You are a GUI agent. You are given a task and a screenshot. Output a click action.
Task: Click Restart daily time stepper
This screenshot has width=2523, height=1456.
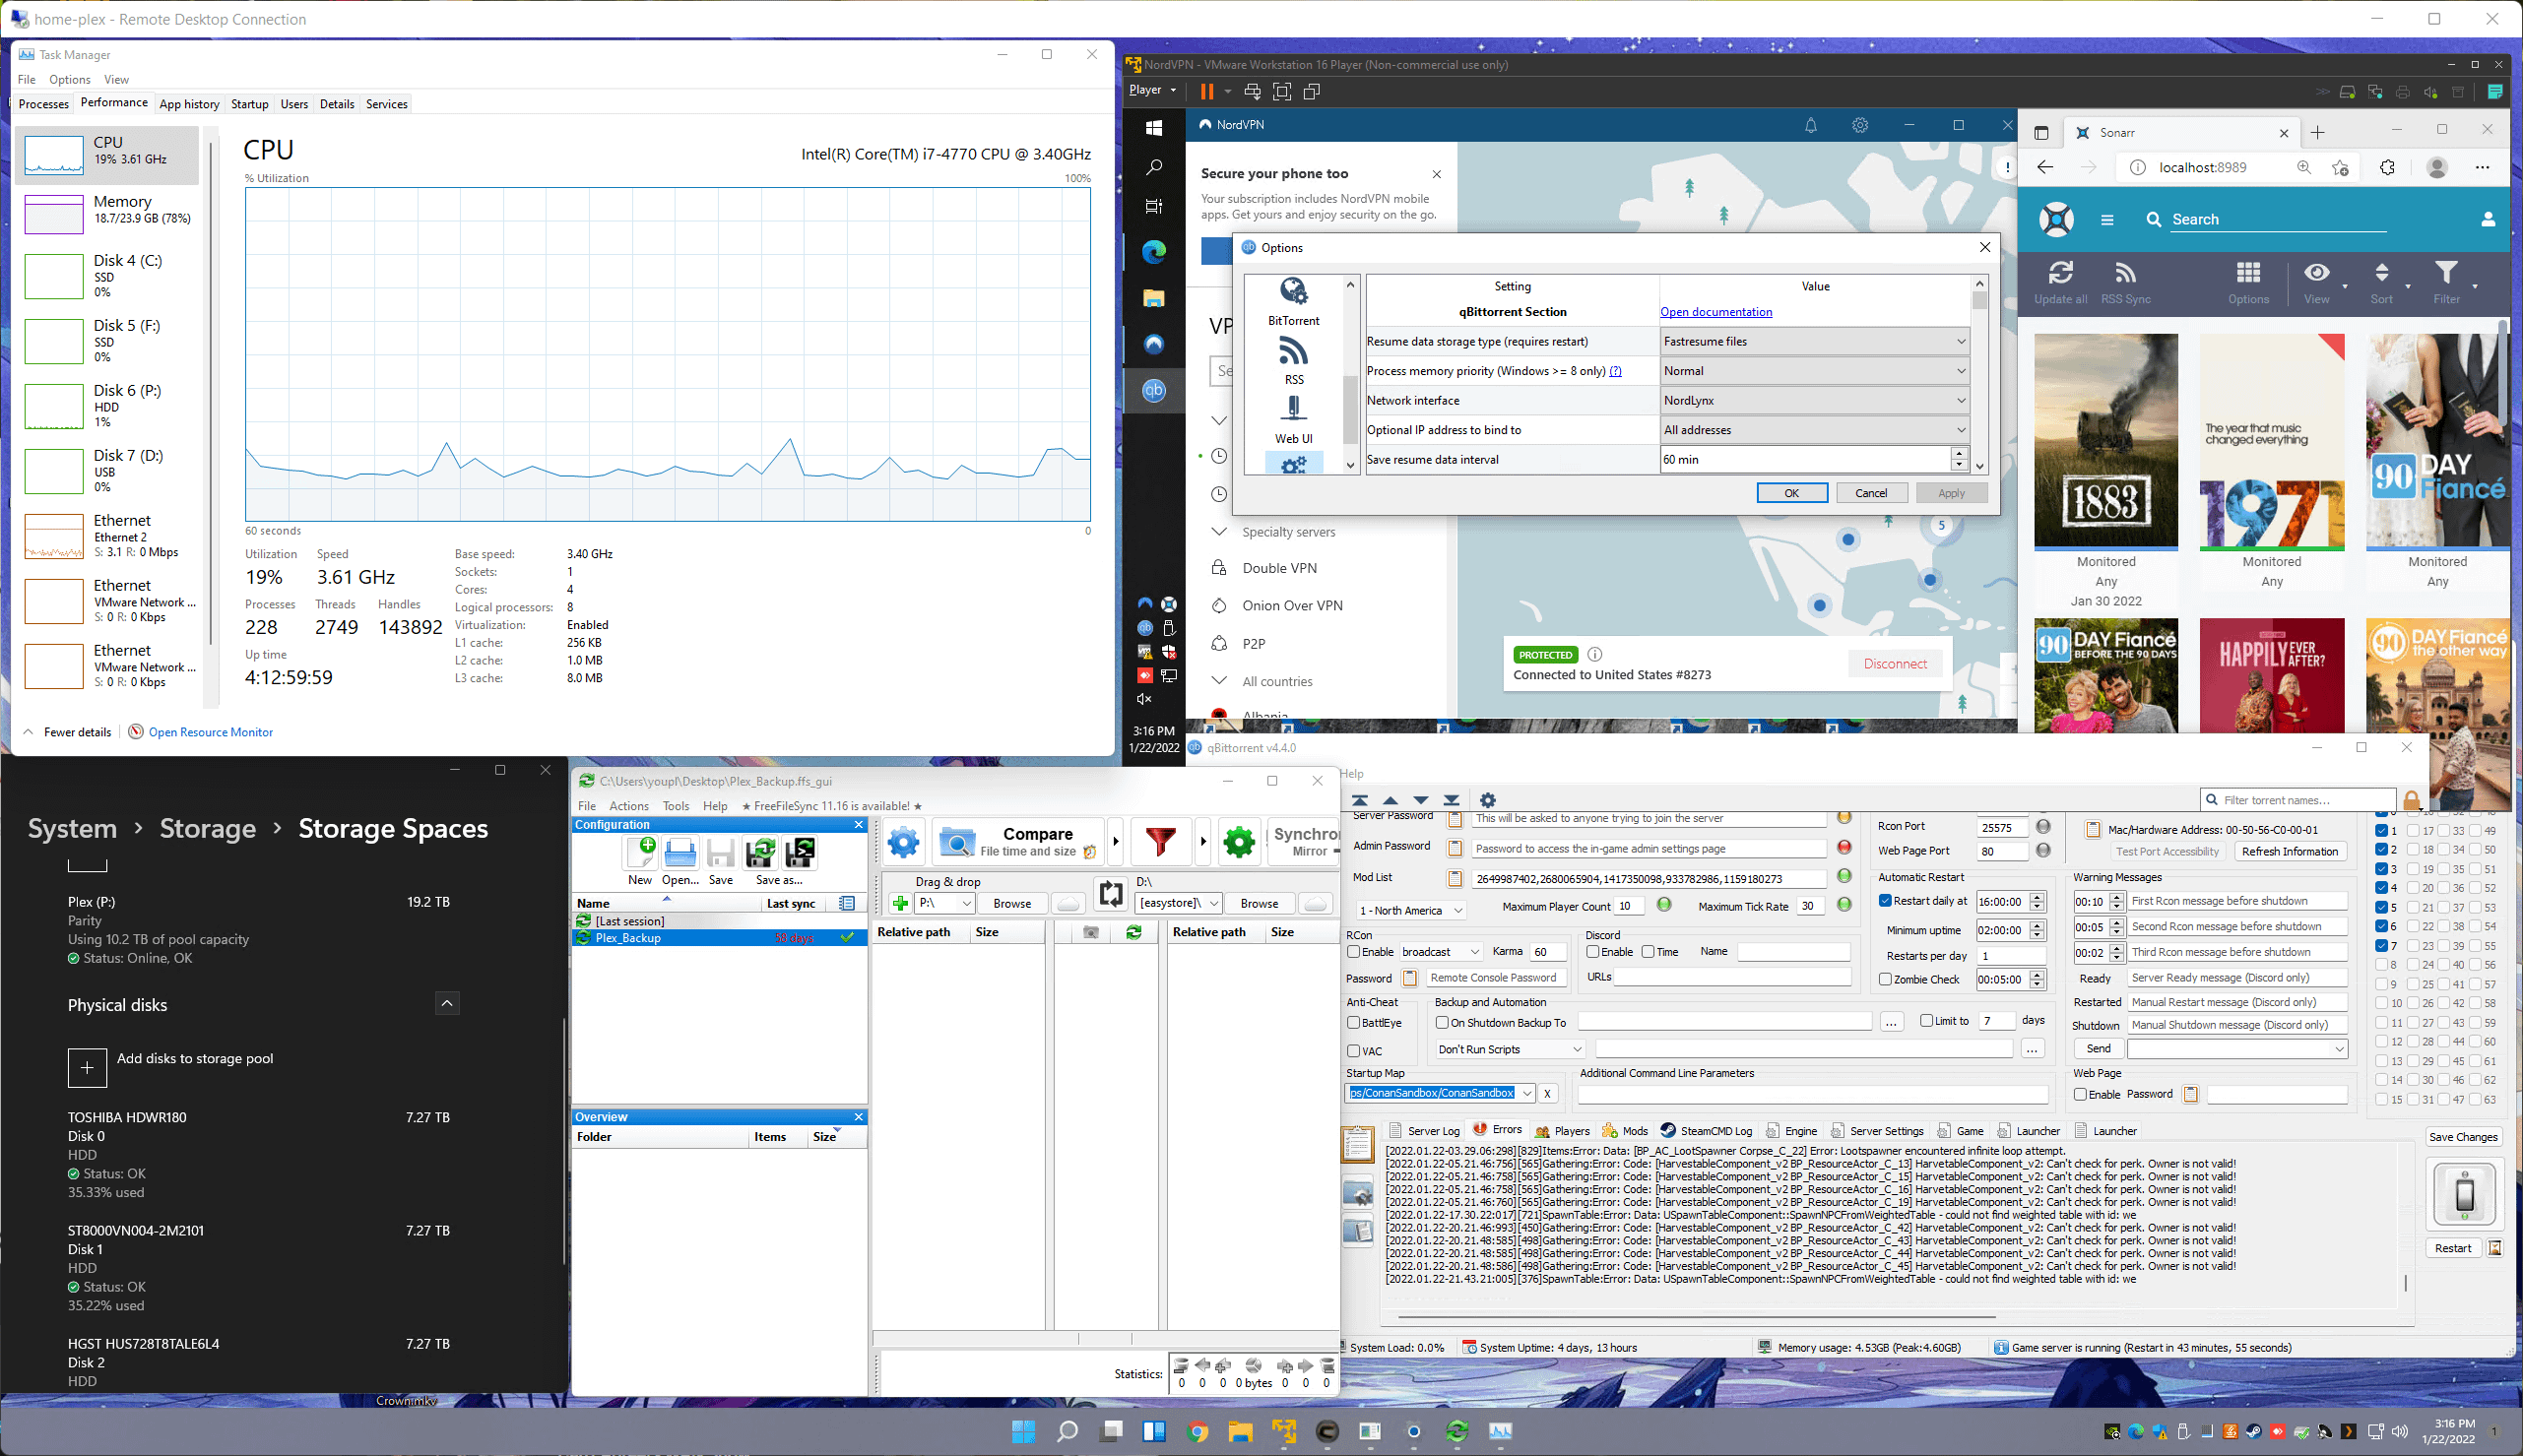[2037, 901]
